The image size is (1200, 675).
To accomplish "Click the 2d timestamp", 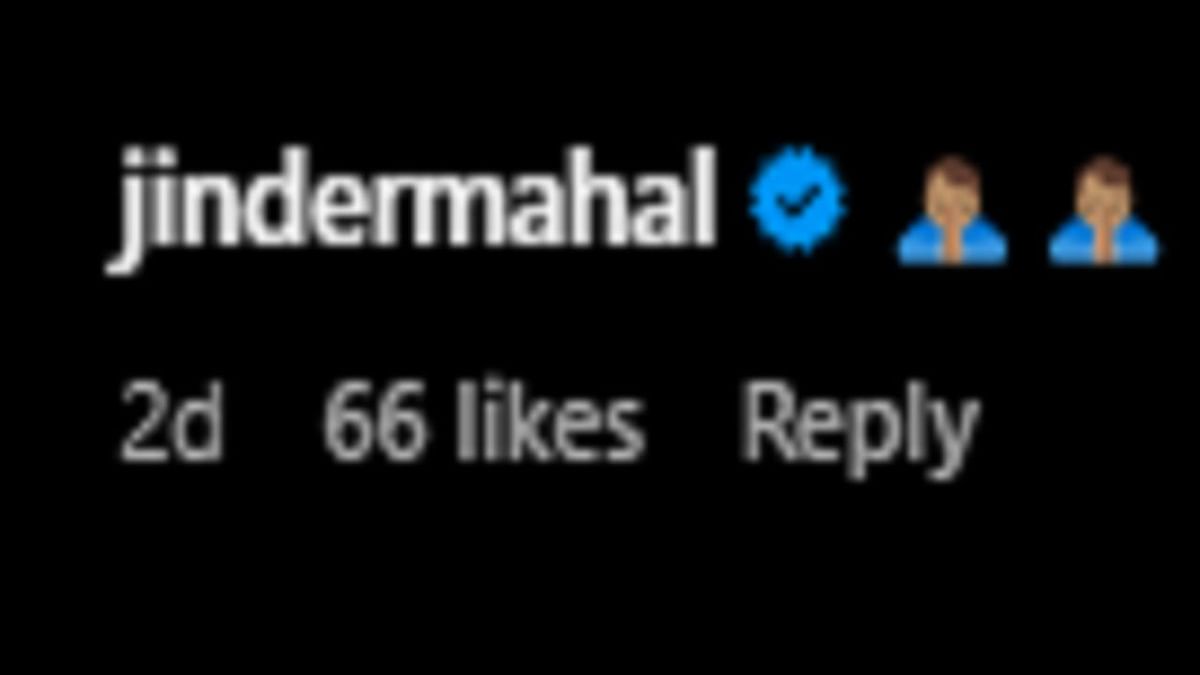I will point(171,424).
